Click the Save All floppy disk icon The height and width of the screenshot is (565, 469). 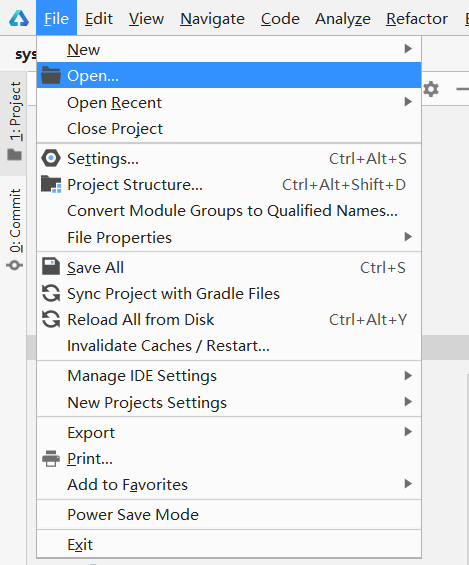click(x=51, y=267)
